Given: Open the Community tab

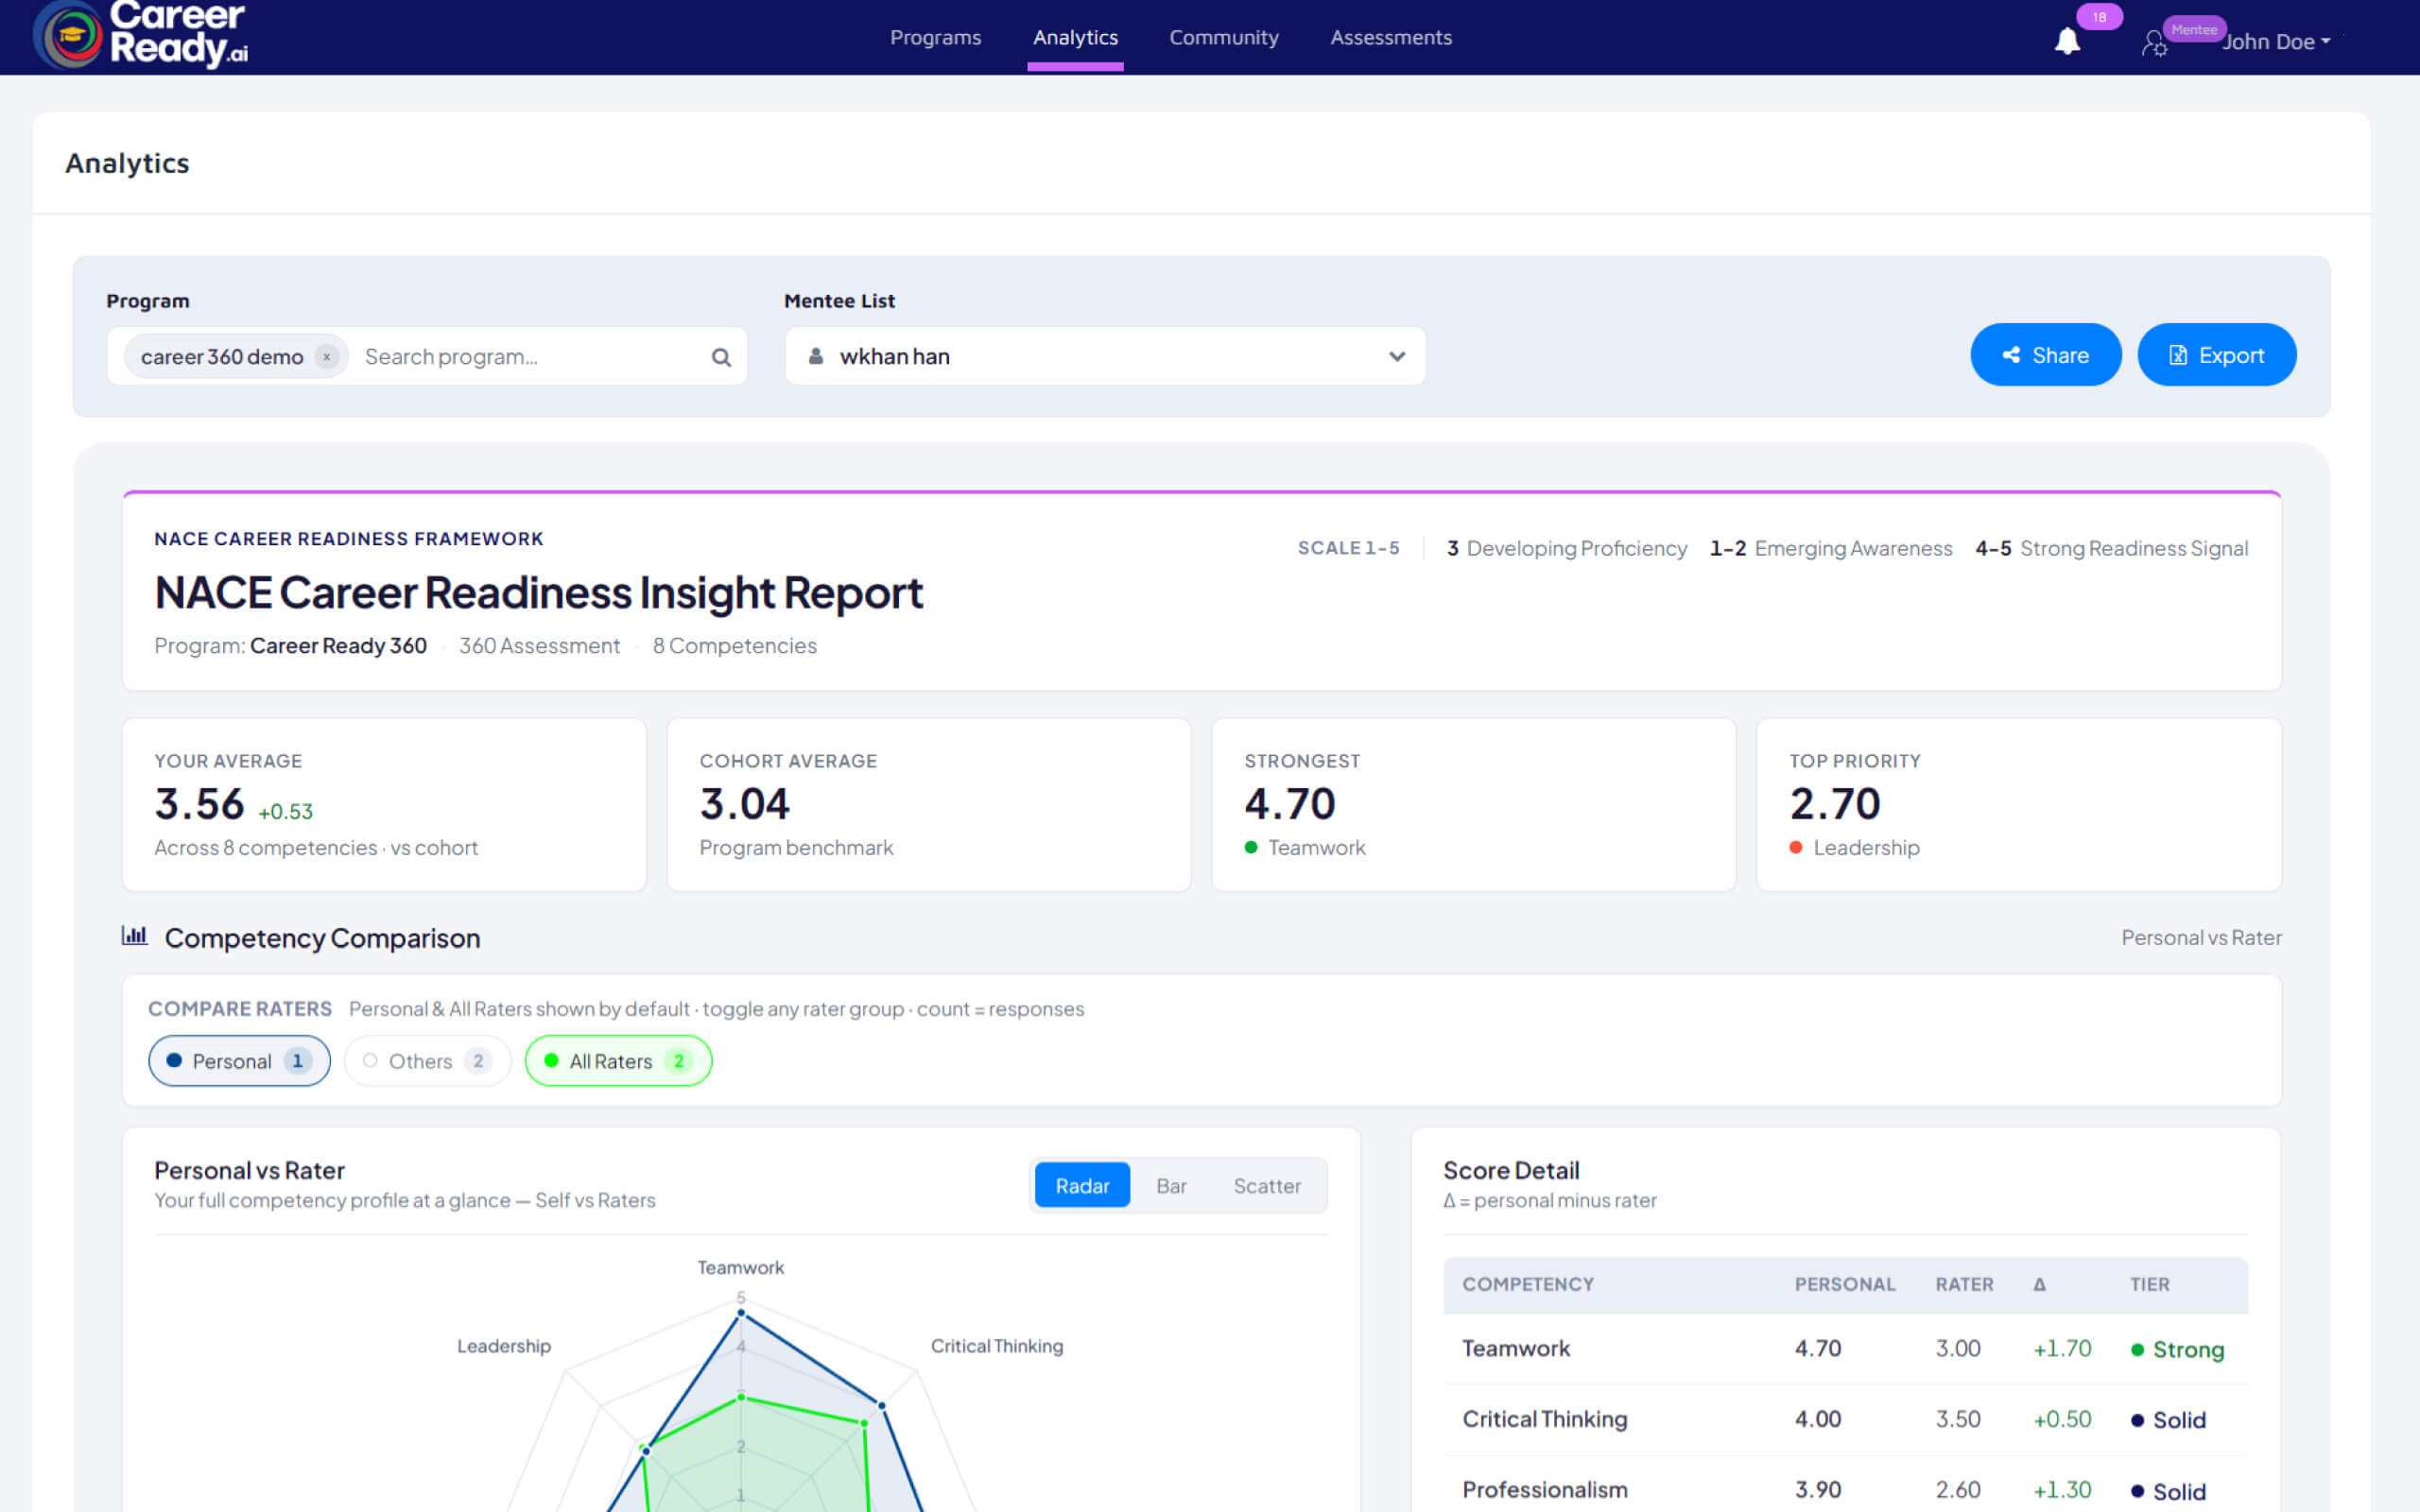Looking at the screenshot, I should (x=1223, y=37).
